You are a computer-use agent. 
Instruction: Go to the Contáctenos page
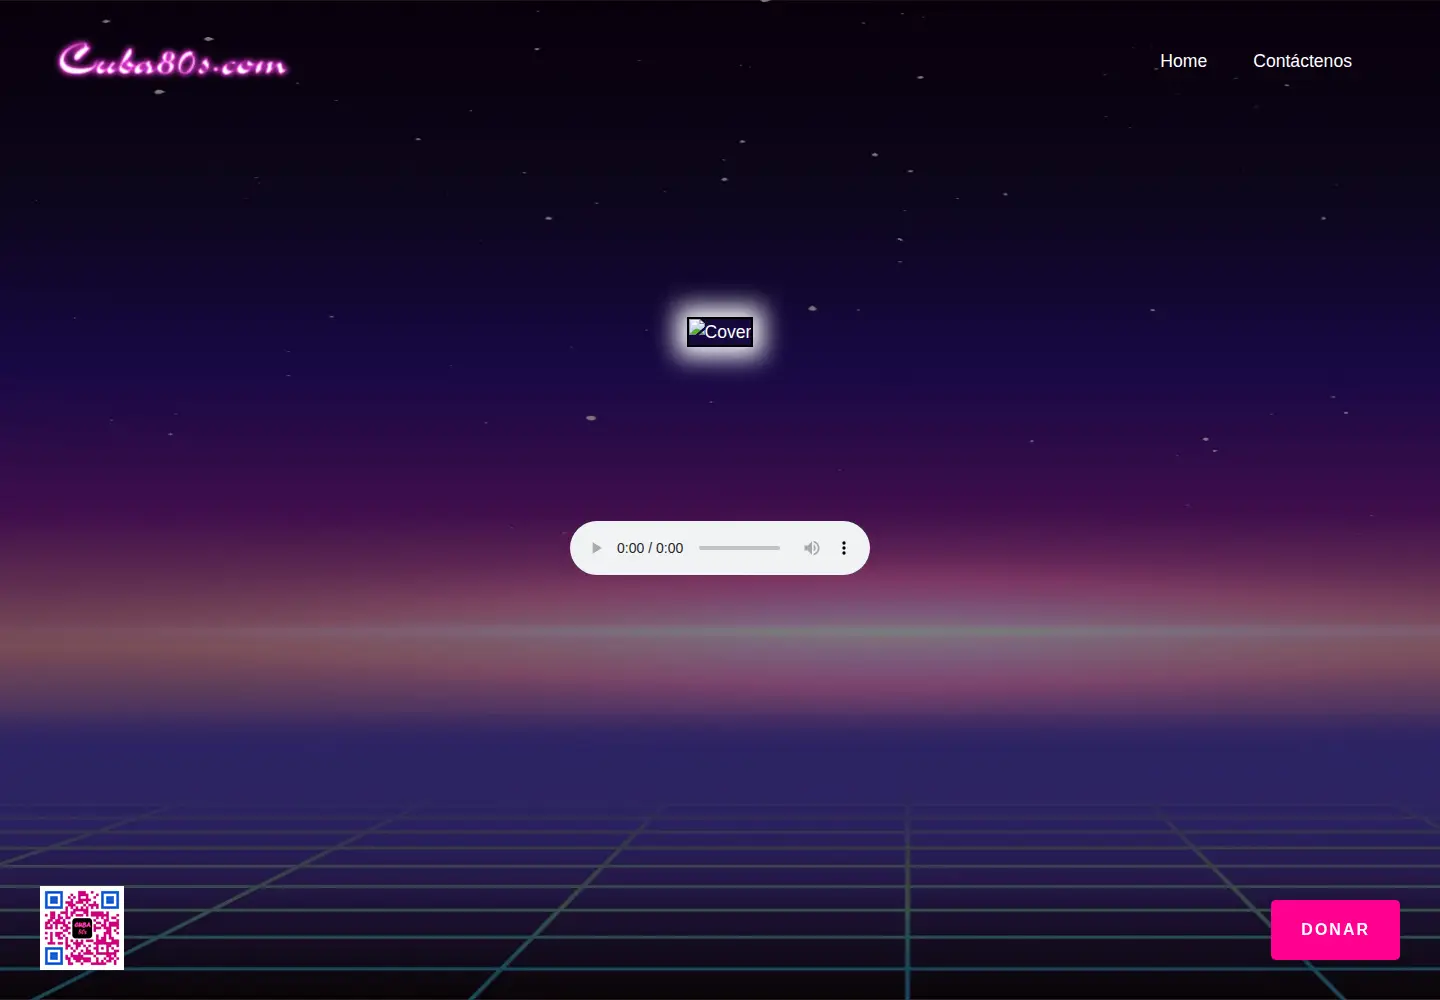(x=1302, y=61)
